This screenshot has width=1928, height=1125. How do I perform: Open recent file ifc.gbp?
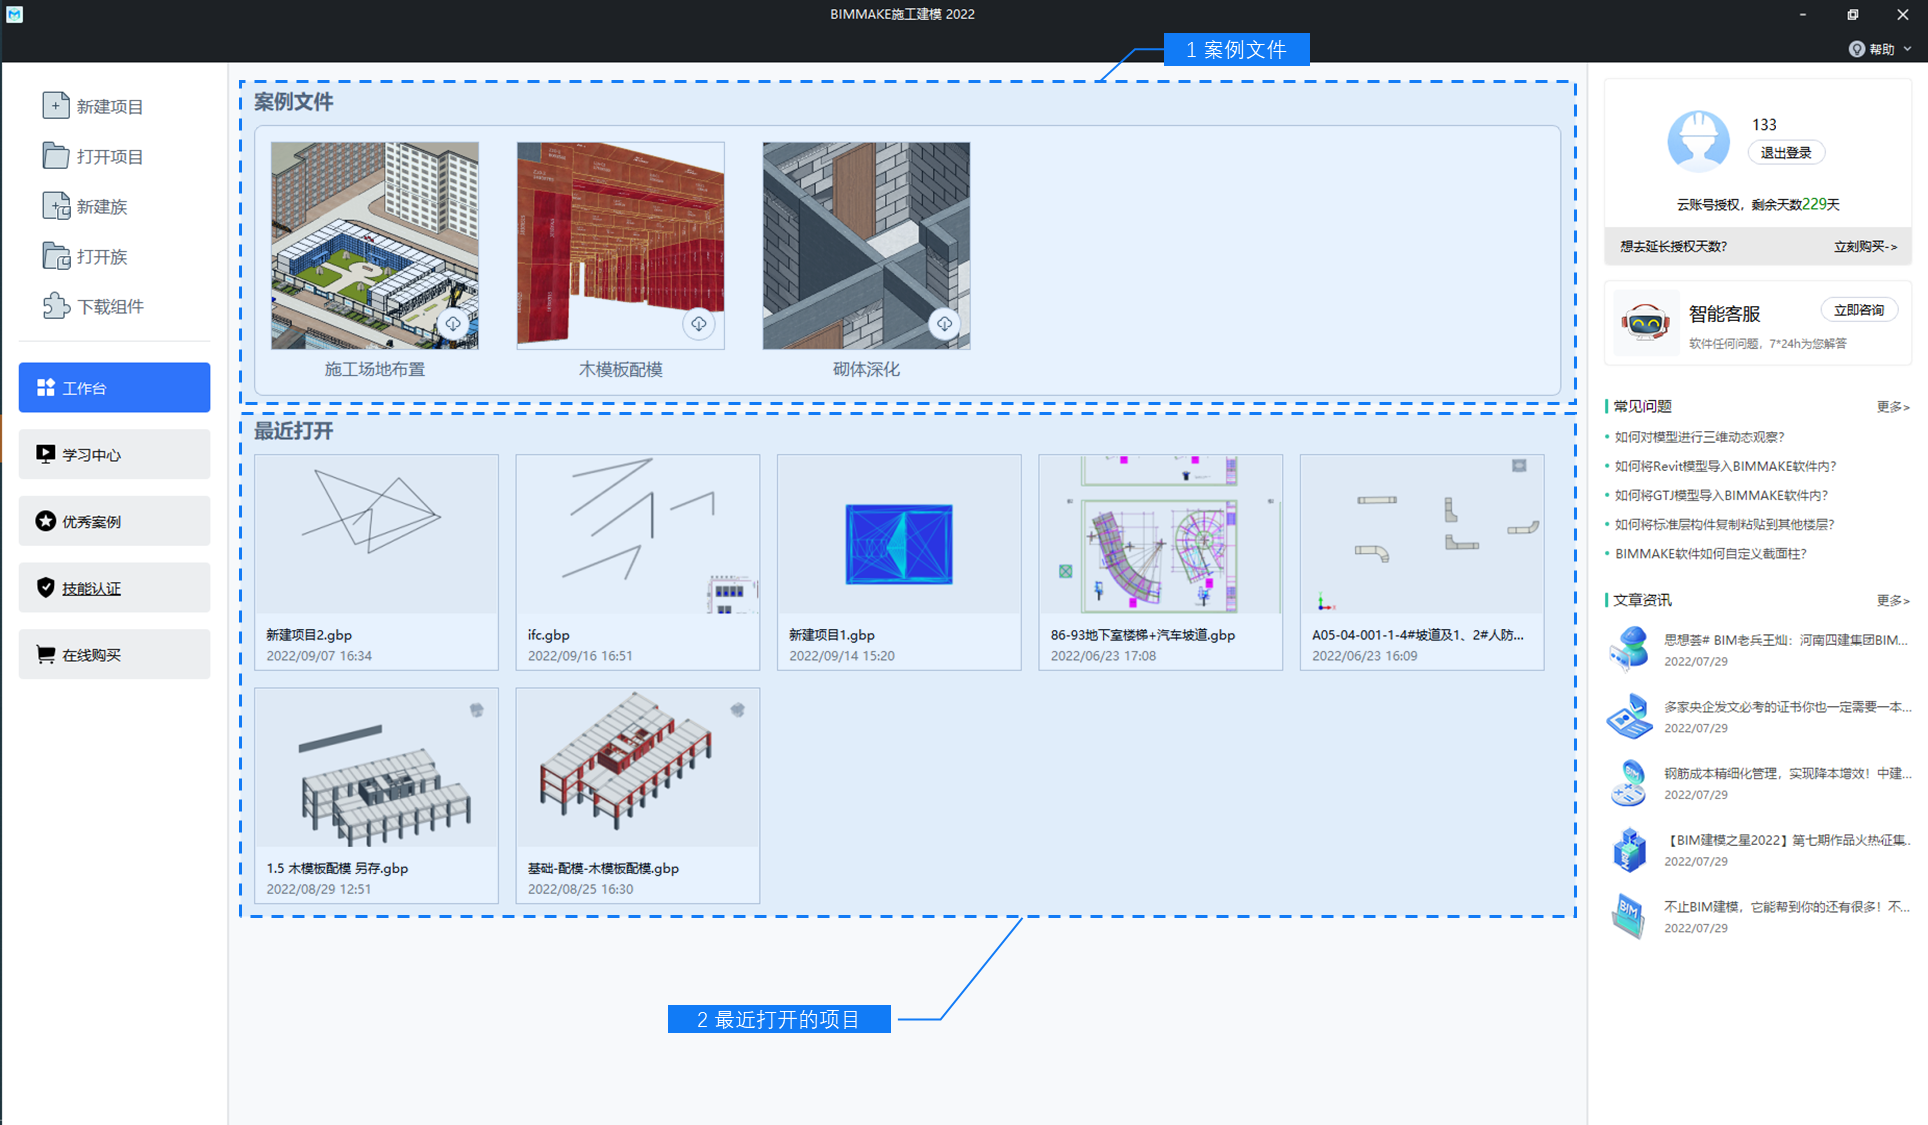point(638,562)
